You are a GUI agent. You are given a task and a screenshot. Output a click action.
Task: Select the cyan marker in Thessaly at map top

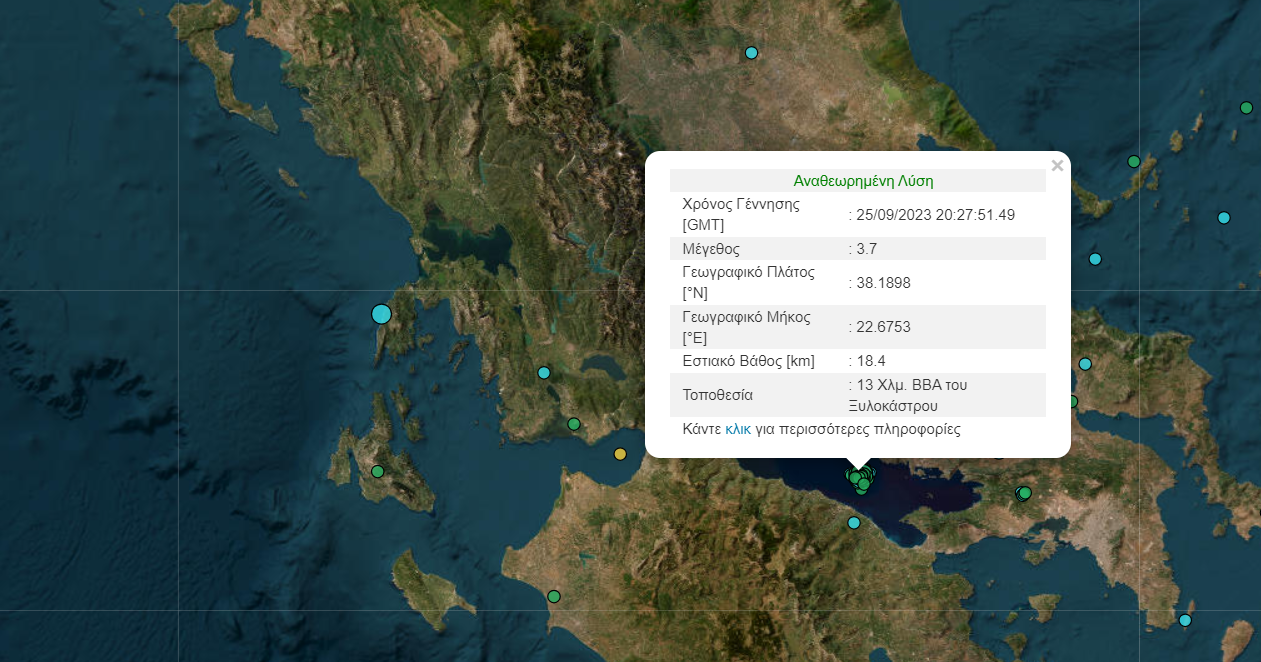click(x=752, y=53)
